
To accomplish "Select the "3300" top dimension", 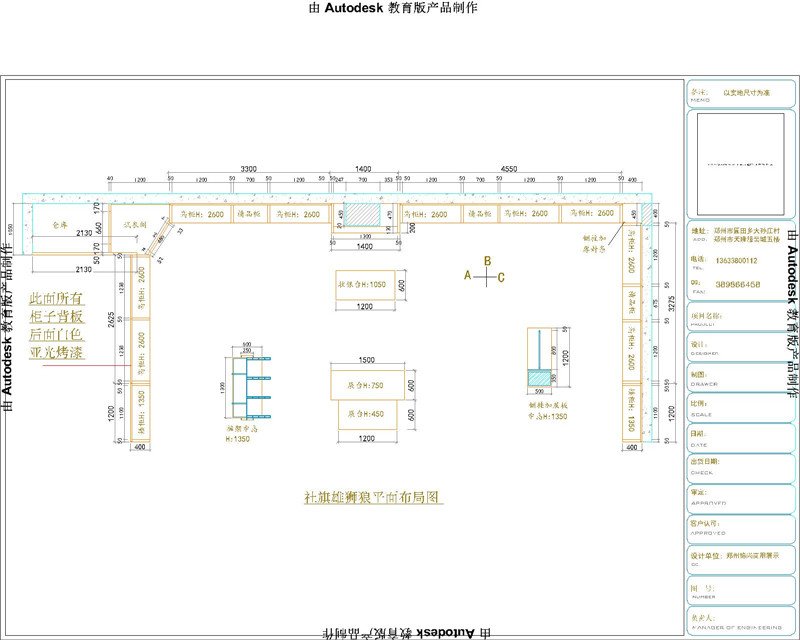I will pyautogui.click(x=248, y=169).
